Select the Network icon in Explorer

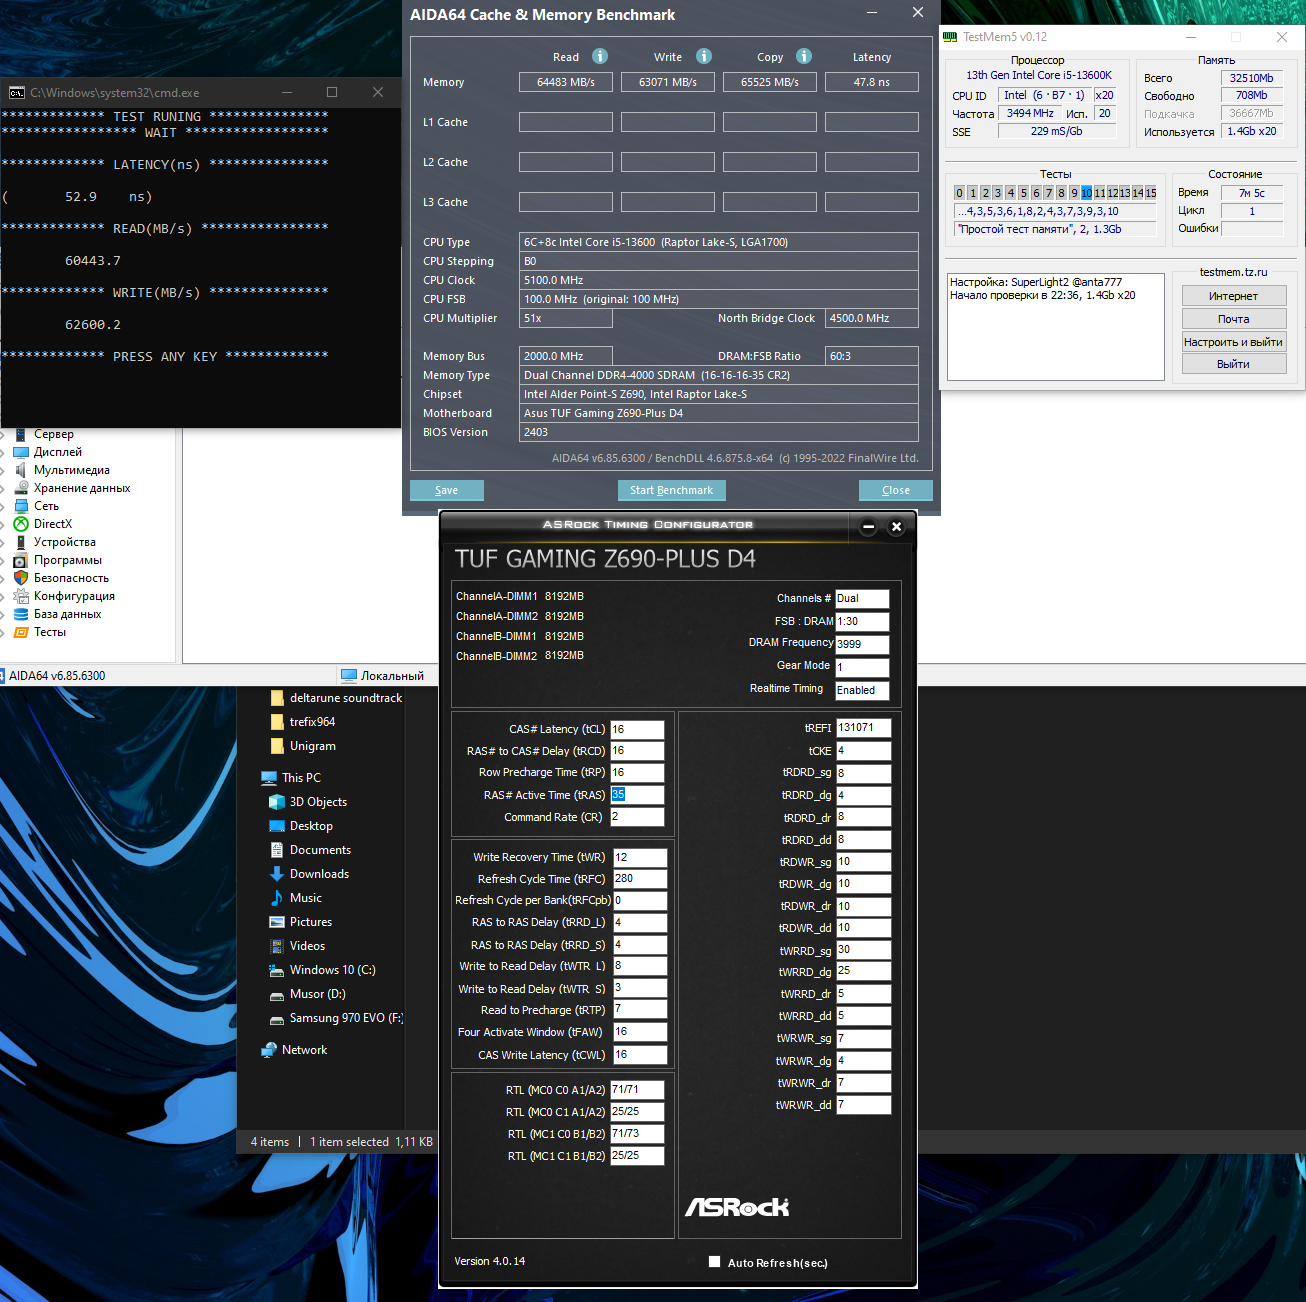269,1050
